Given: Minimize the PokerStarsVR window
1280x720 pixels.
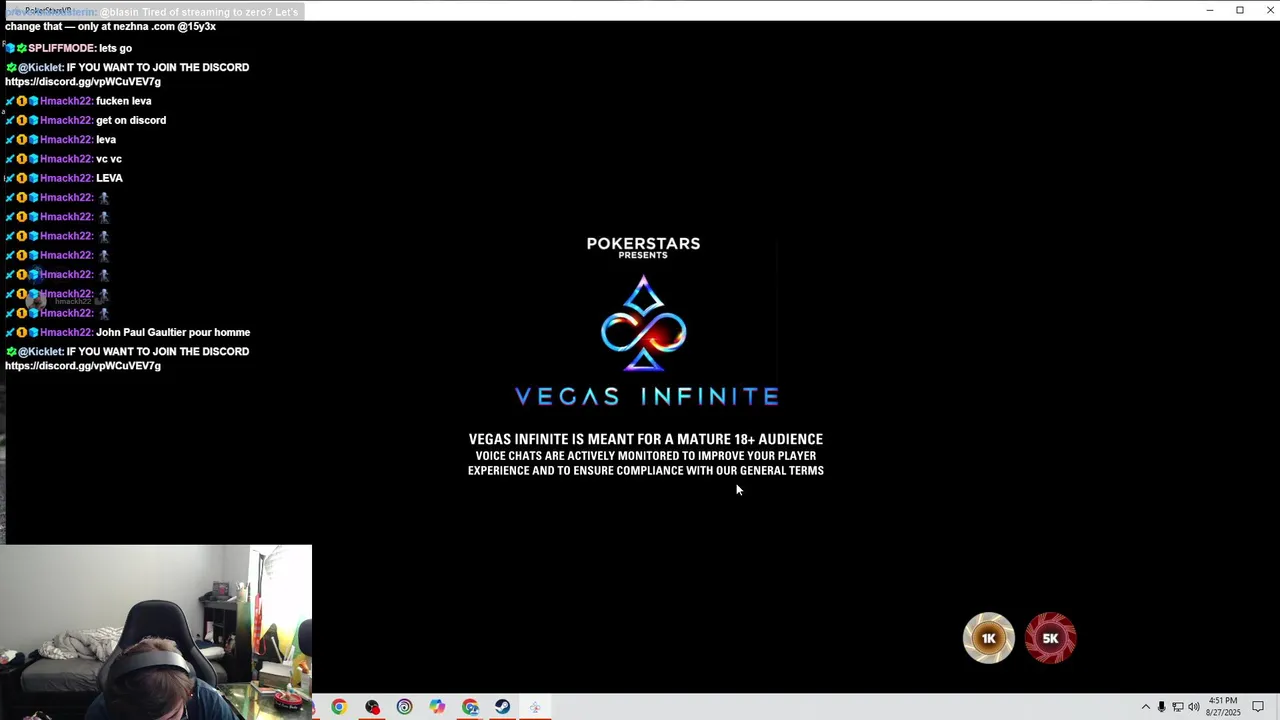Looking at the screenshot, I should [x=1210, y=10].
